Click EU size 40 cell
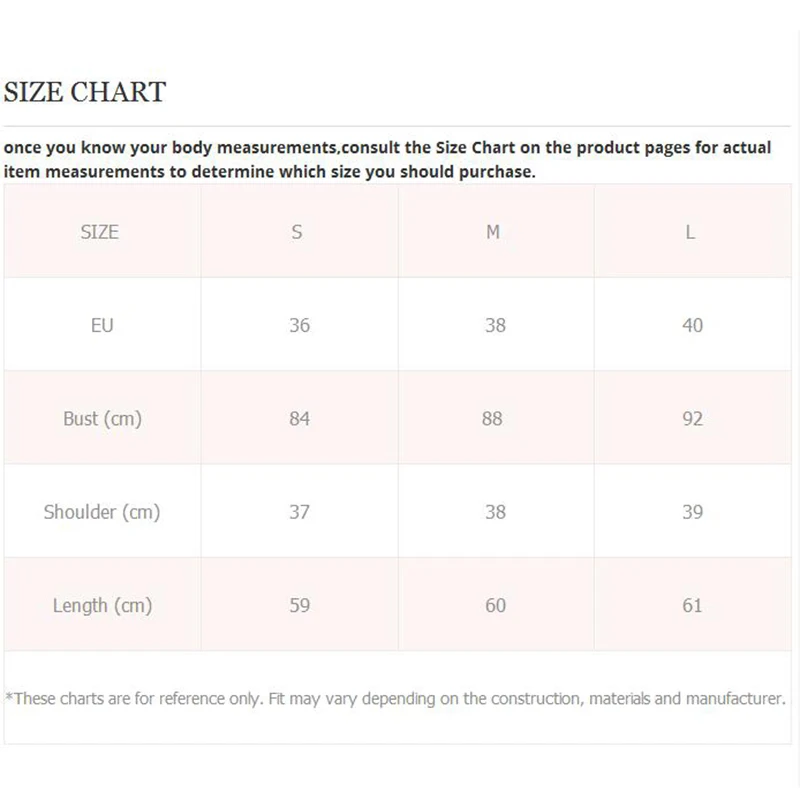Screen dimensions: 800x800 click(x=692, y=325)
